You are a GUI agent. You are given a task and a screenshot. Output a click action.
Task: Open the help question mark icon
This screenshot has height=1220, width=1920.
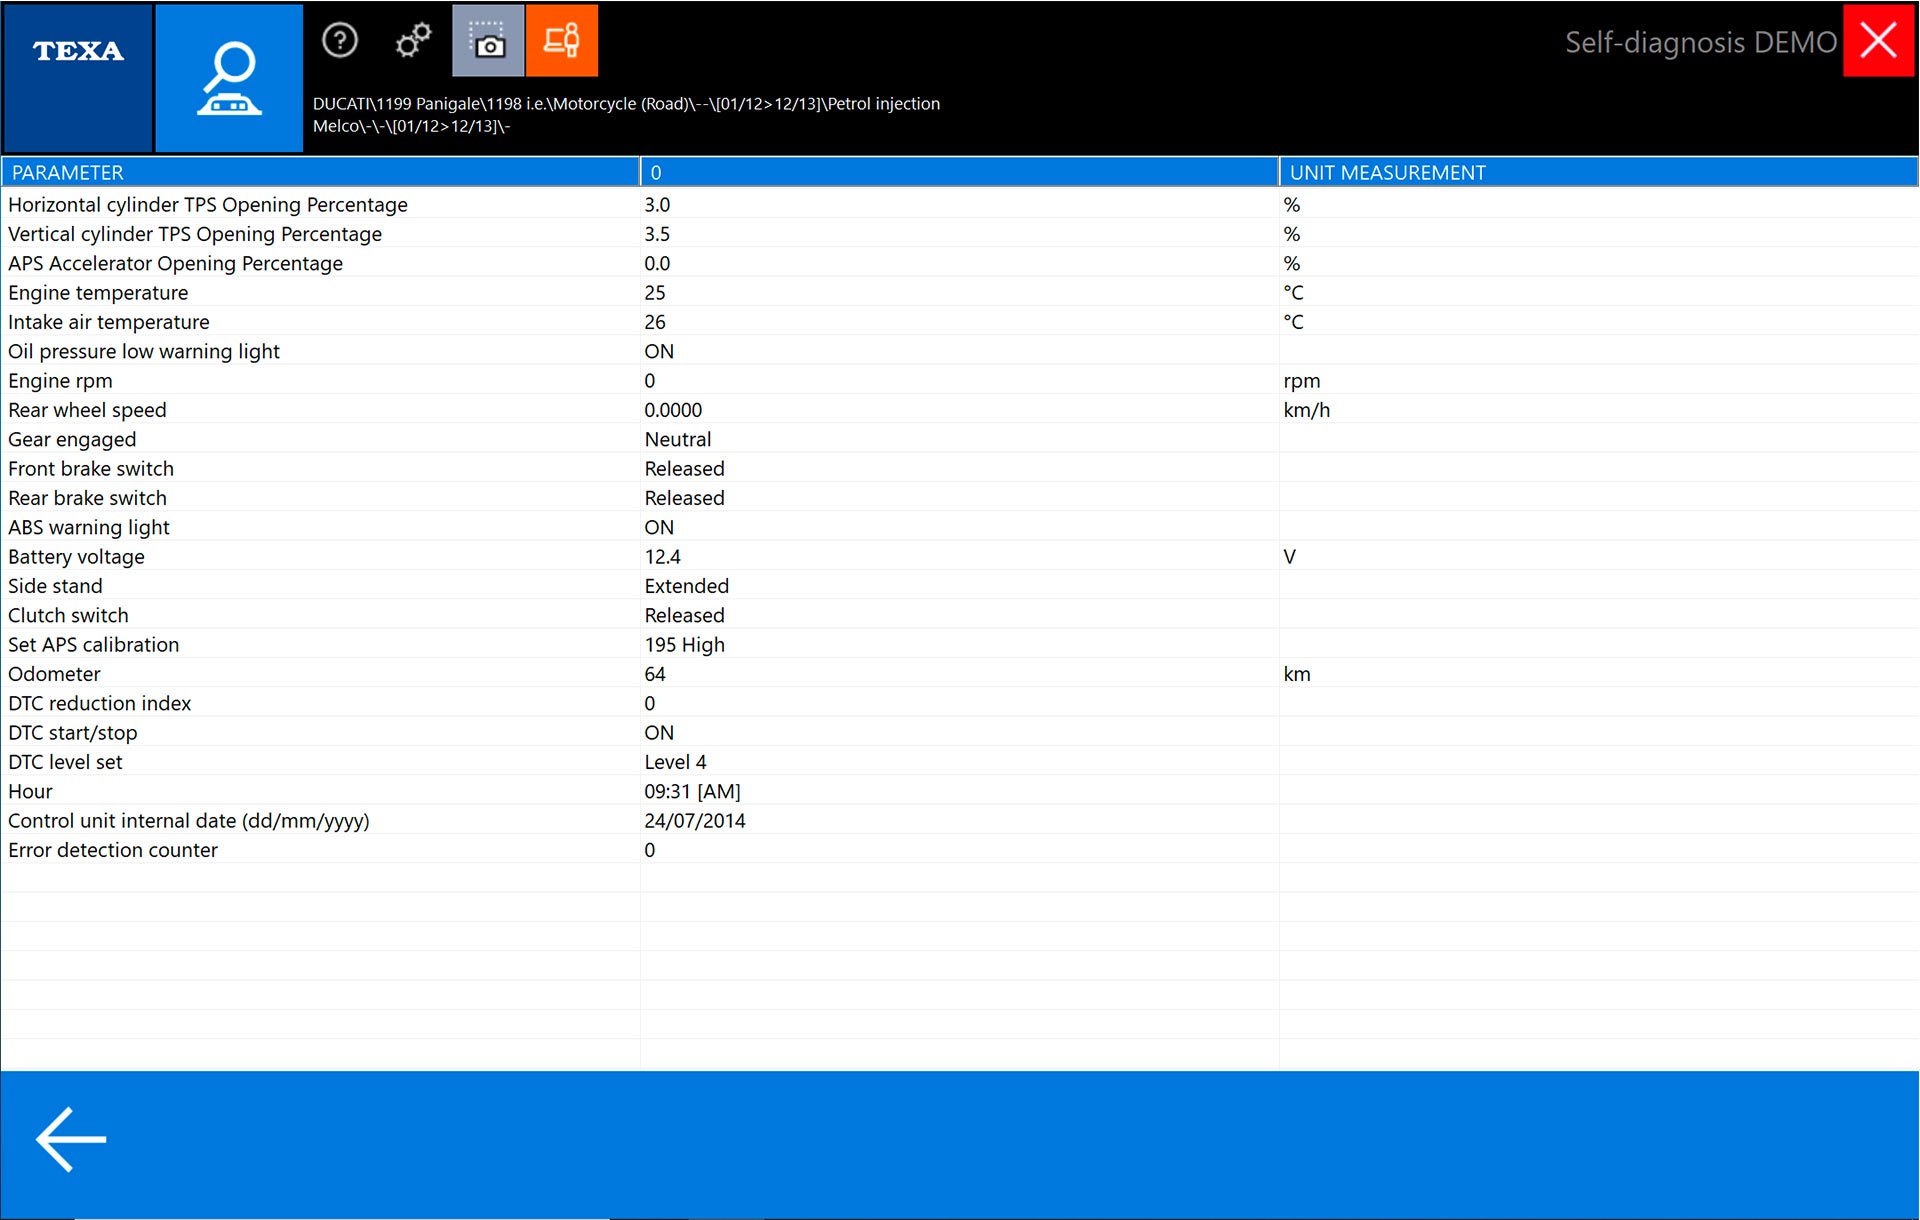pyautogui.click(x=340, y=41)
